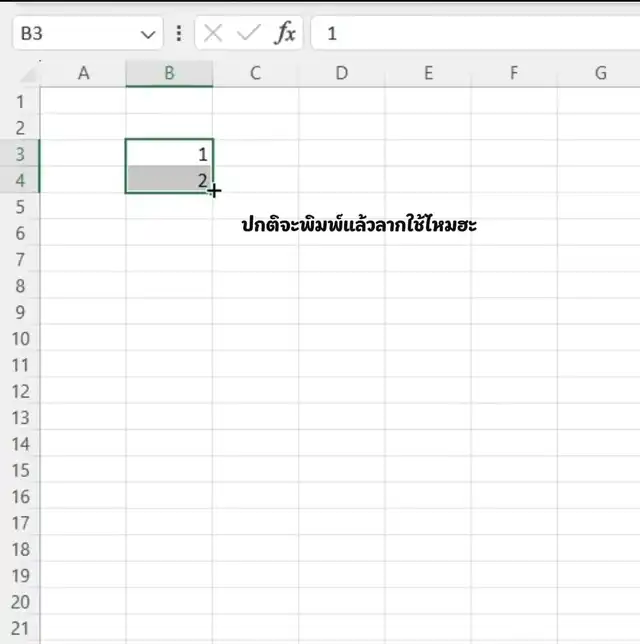Click the Cancel X icon in formula bar
Screen dimensions: 640x644
pos(212,33)
